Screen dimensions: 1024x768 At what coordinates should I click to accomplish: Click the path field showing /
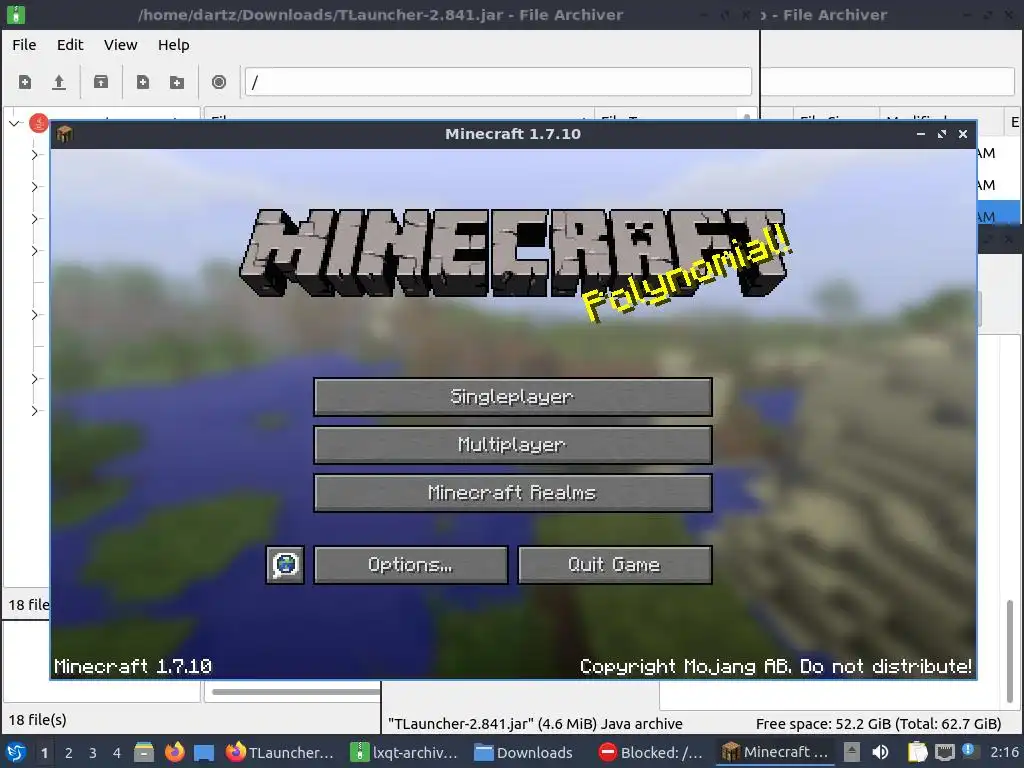(498, 82)
